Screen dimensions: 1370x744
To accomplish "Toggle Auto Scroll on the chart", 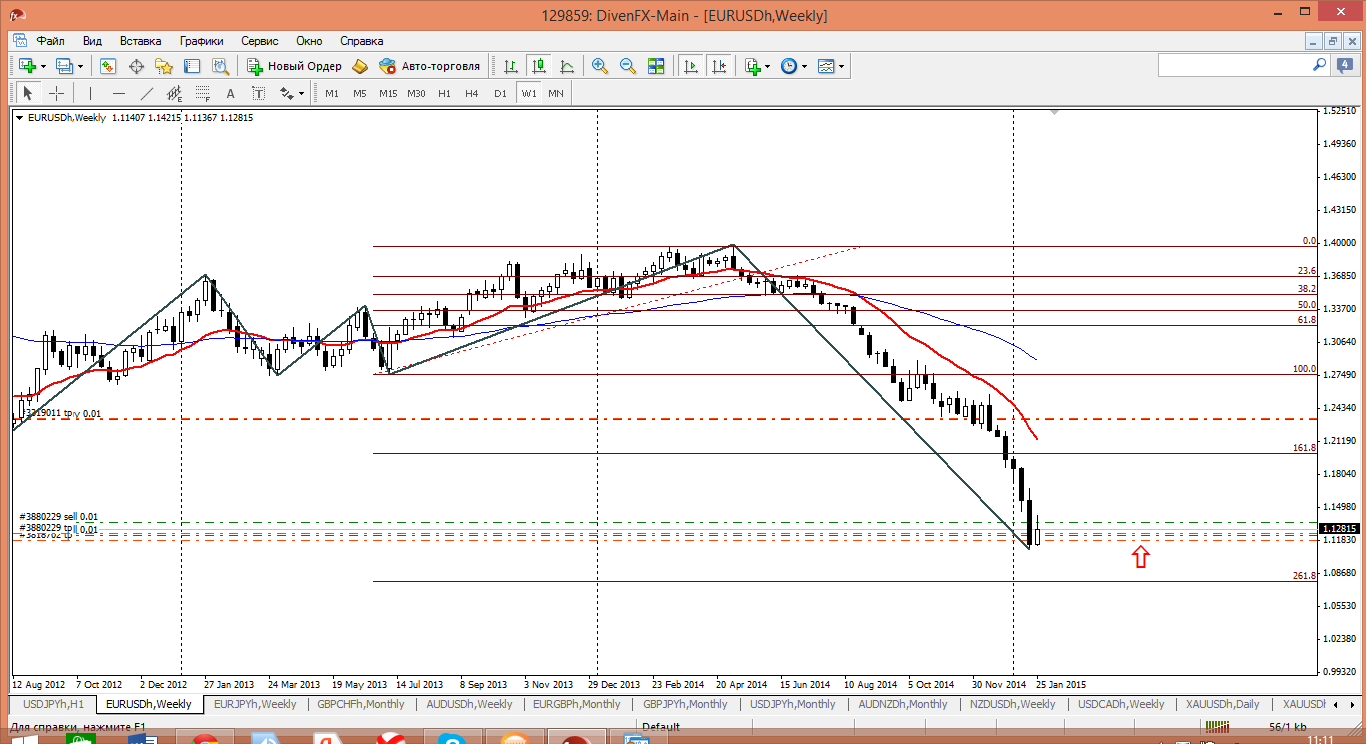I will [691, 66].
